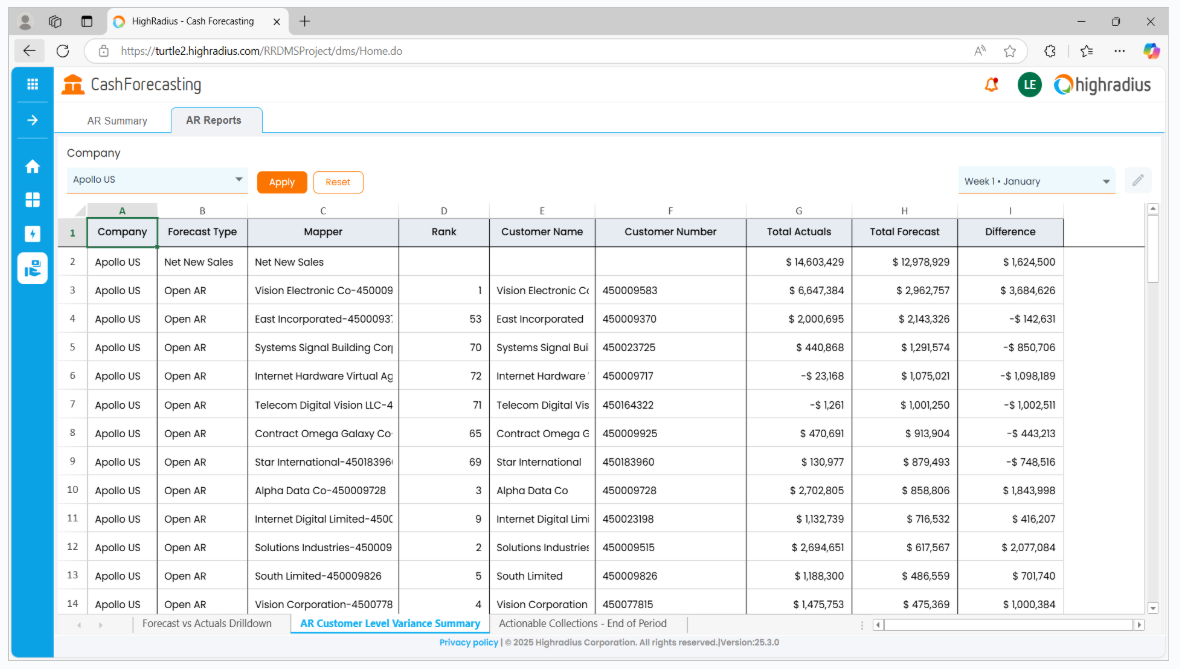This screenshot has width=1180, height=669.
Task: Click horizontal scrollbar left arrow
Action: pos(878,625)
